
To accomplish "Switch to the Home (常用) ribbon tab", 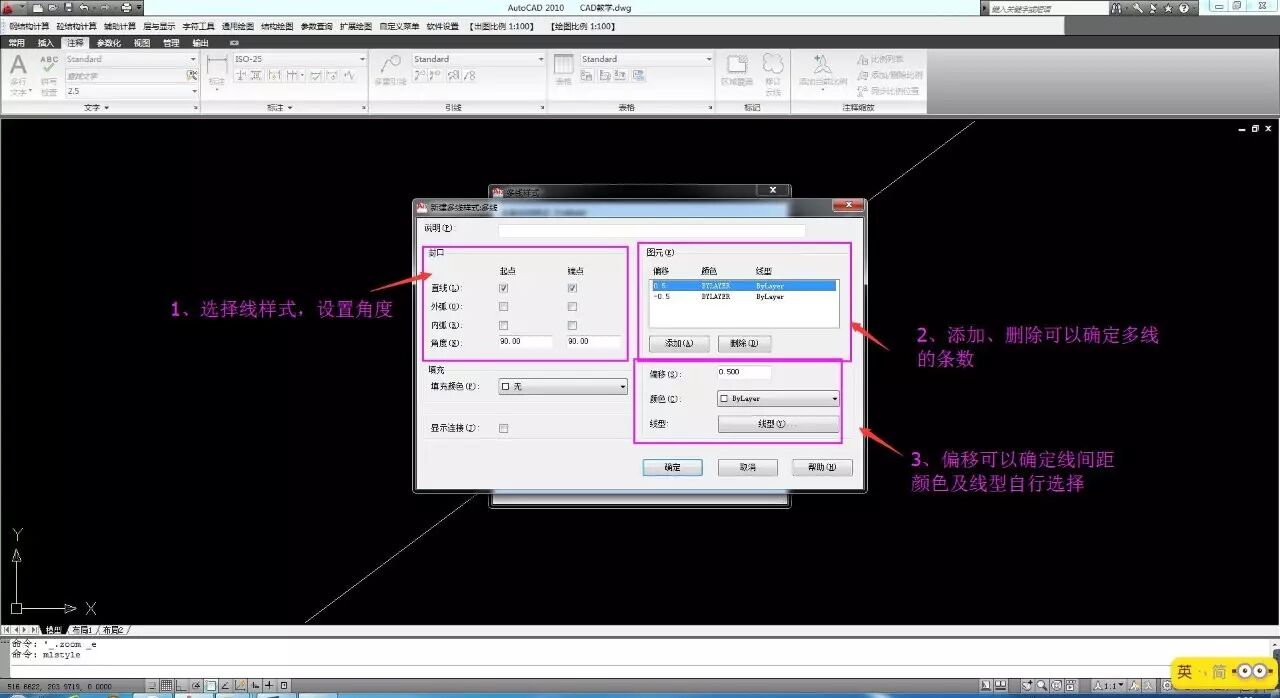I will tap(16, 43).
